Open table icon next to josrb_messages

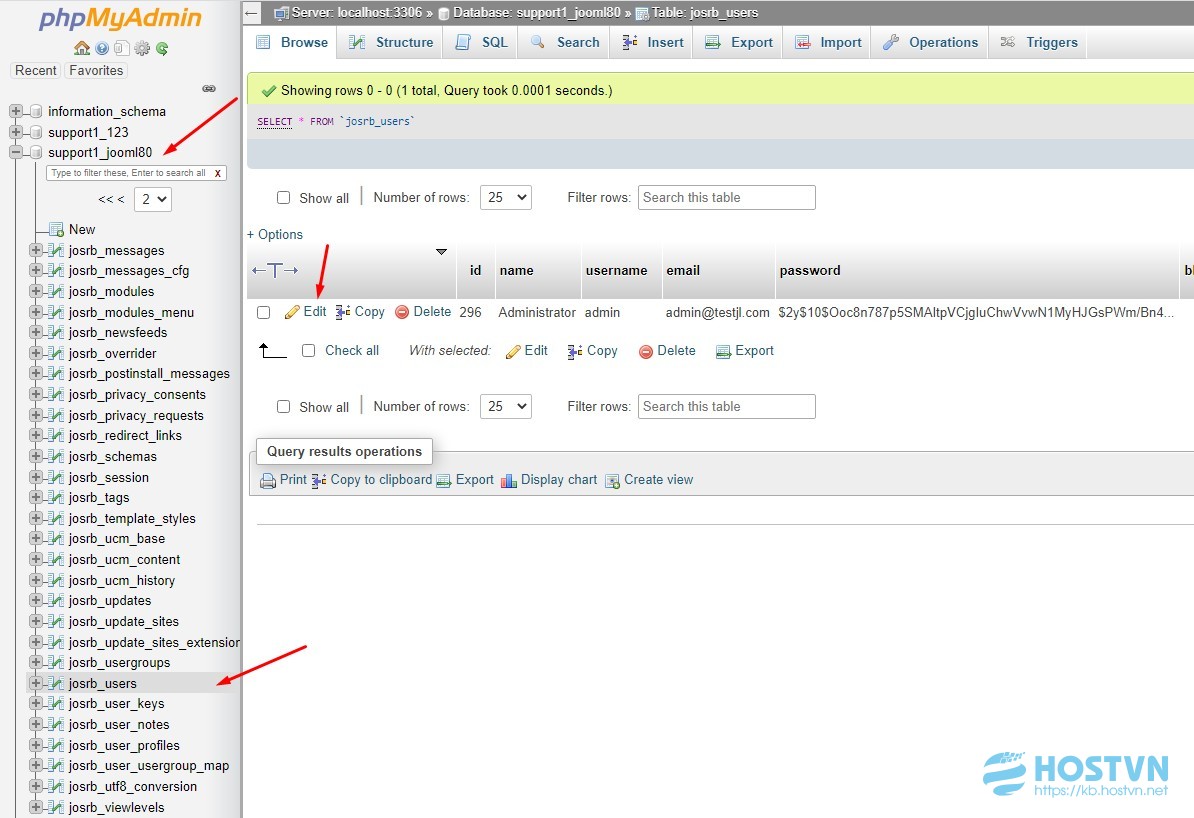click(56, 250)
